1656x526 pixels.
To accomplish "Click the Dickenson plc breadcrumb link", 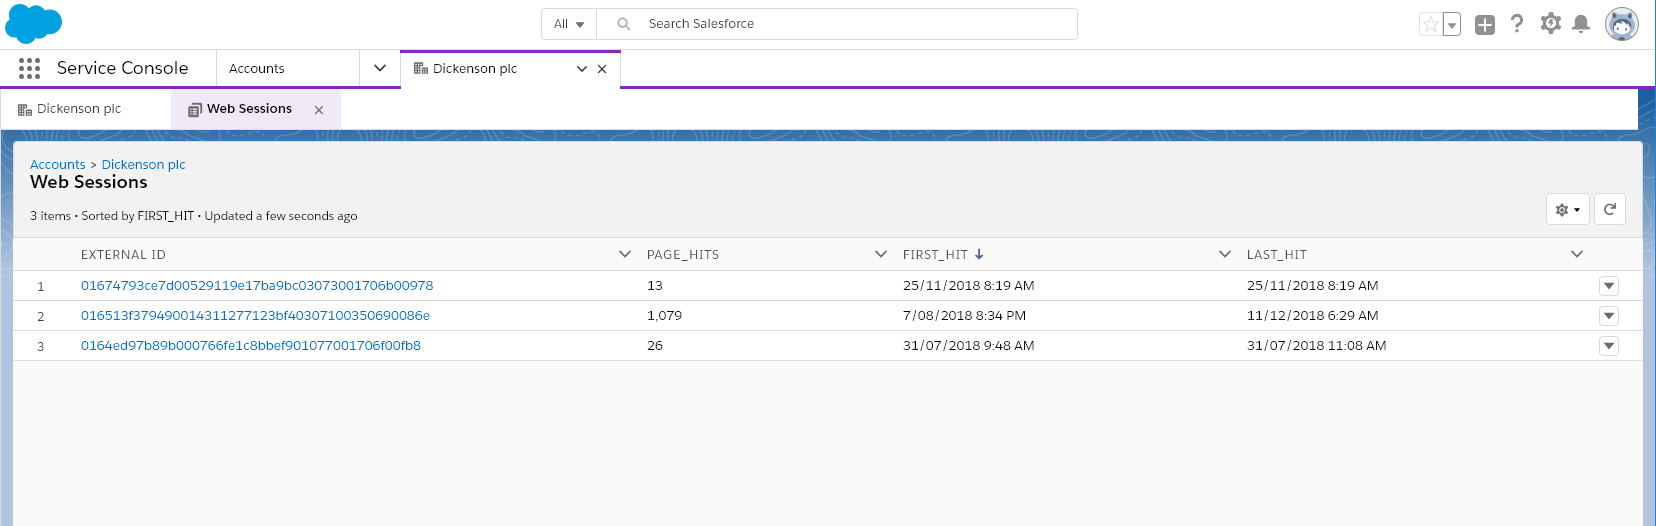I will [143, 164].
